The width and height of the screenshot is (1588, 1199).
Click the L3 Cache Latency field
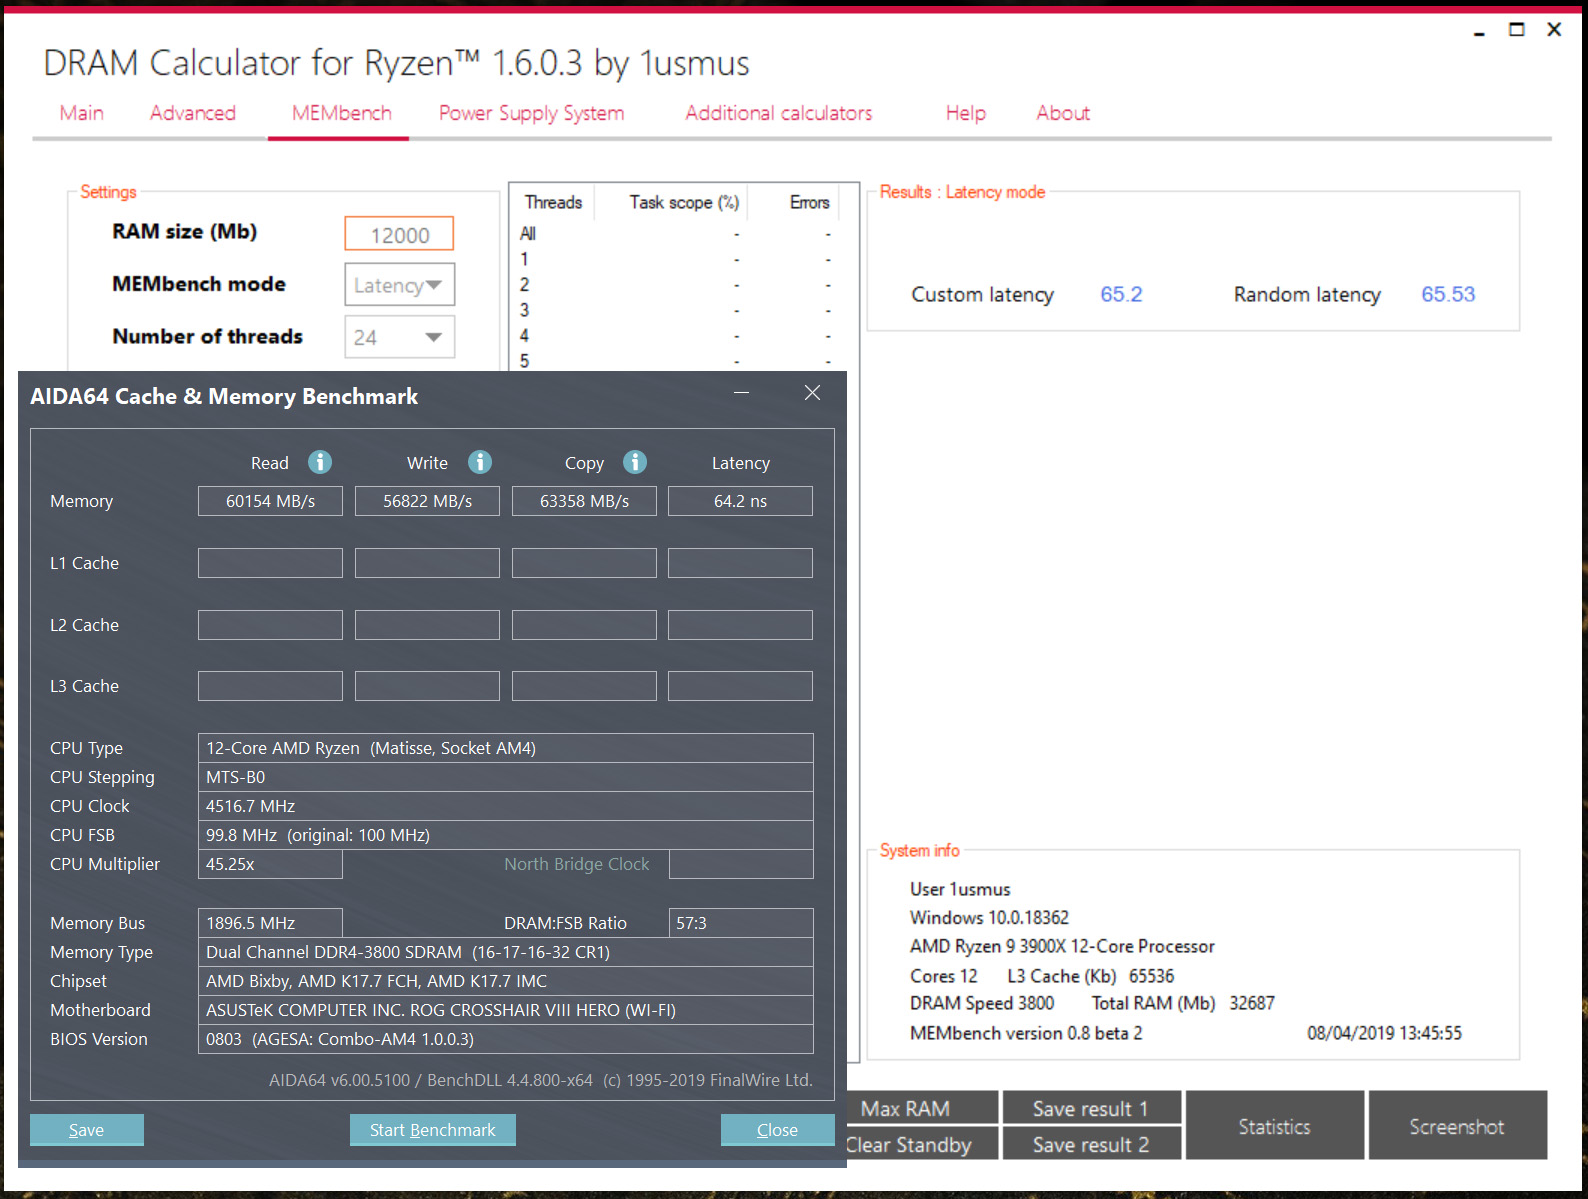(x=740, y=686)
